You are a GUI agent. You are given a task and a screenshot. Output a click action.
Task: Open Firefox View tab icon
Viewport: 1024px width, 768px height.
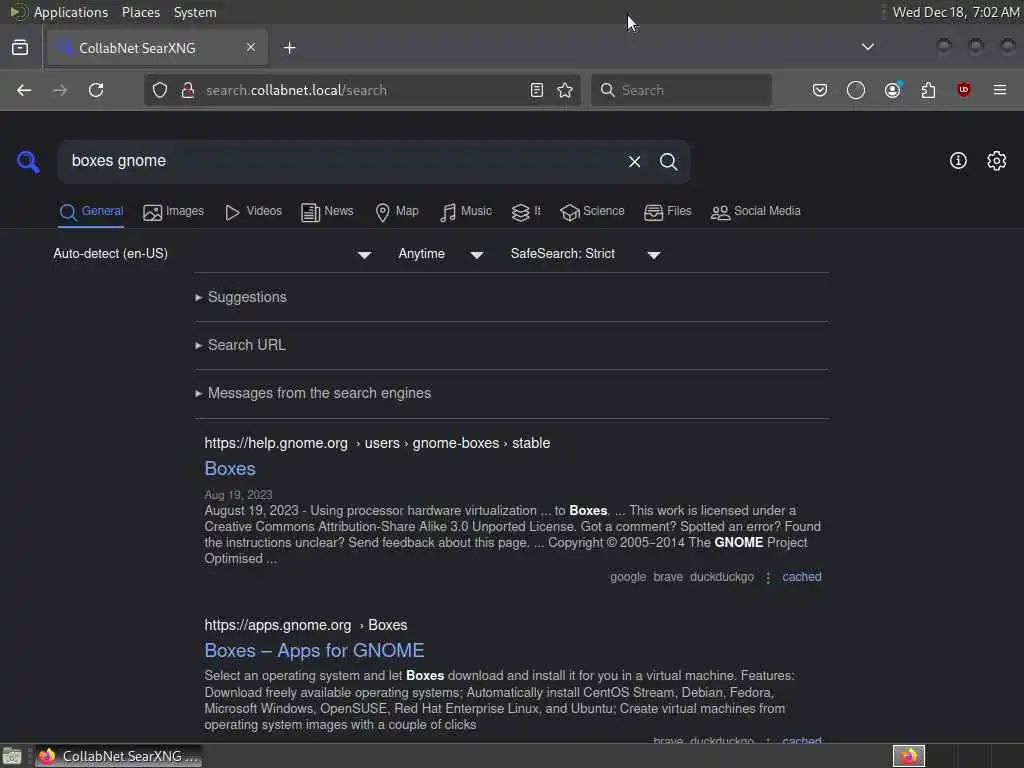(20, 47)
